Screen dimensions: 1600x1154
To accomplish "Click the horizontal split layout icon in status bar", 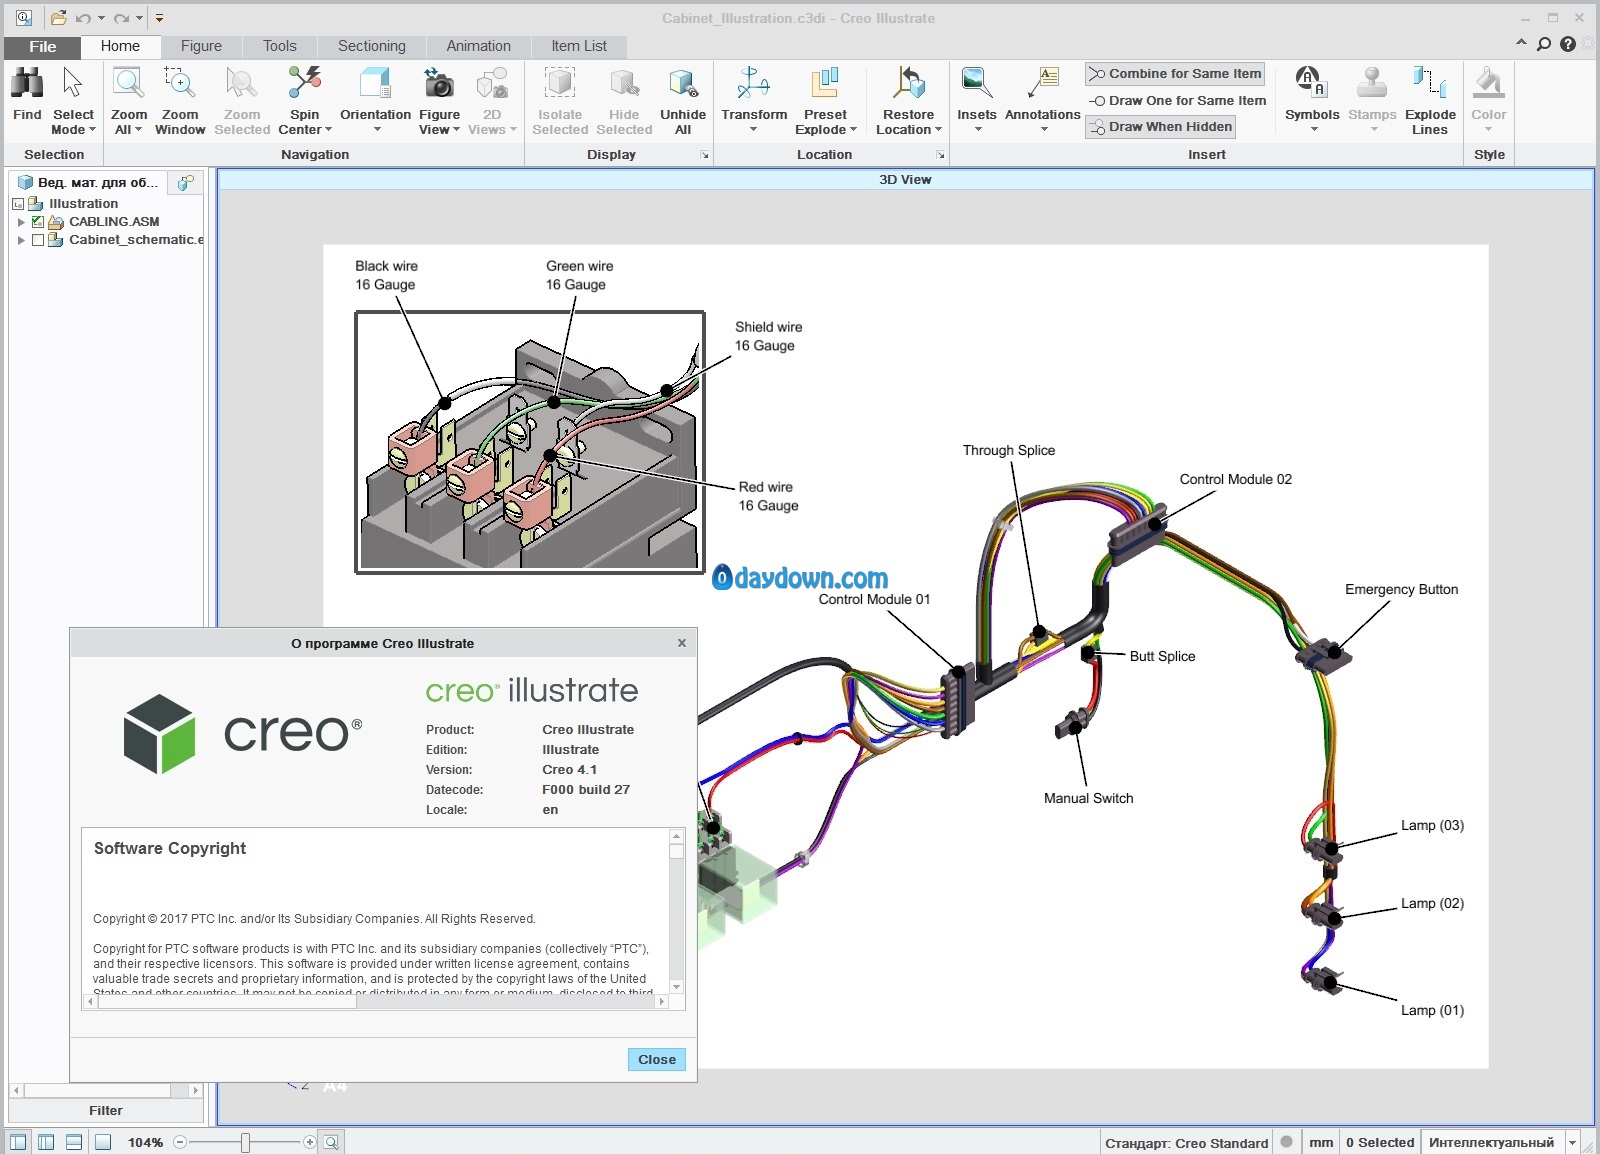I will [x=74, y=1142].
